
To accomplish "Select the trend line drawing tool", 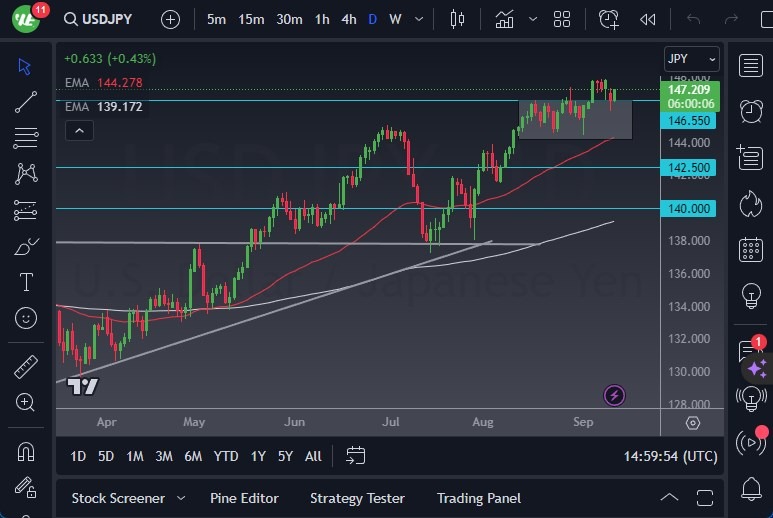I will (x=26, y=101).
